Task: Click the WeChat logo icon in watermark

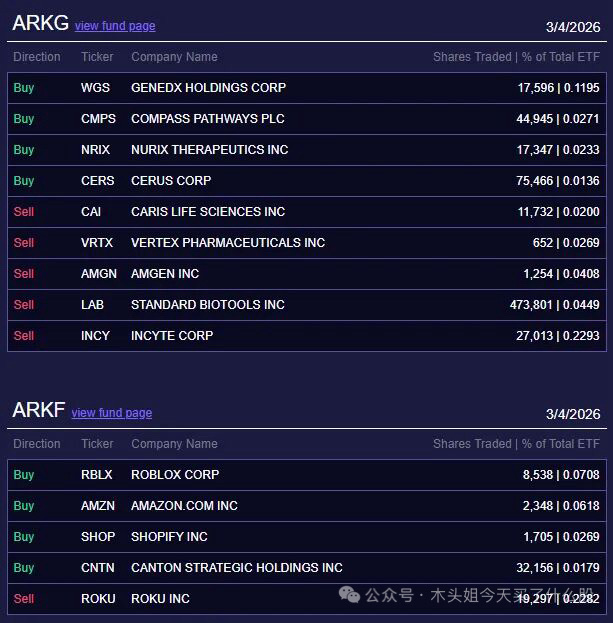Action: 350,595
